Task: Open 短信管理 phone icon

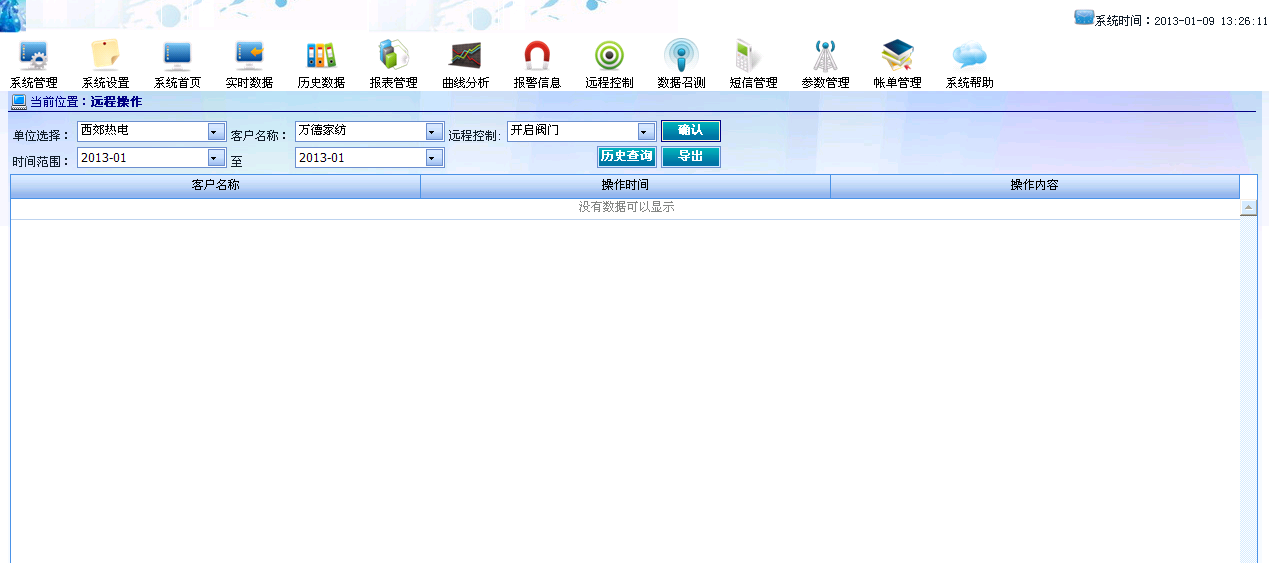Action: coord(753,56)
